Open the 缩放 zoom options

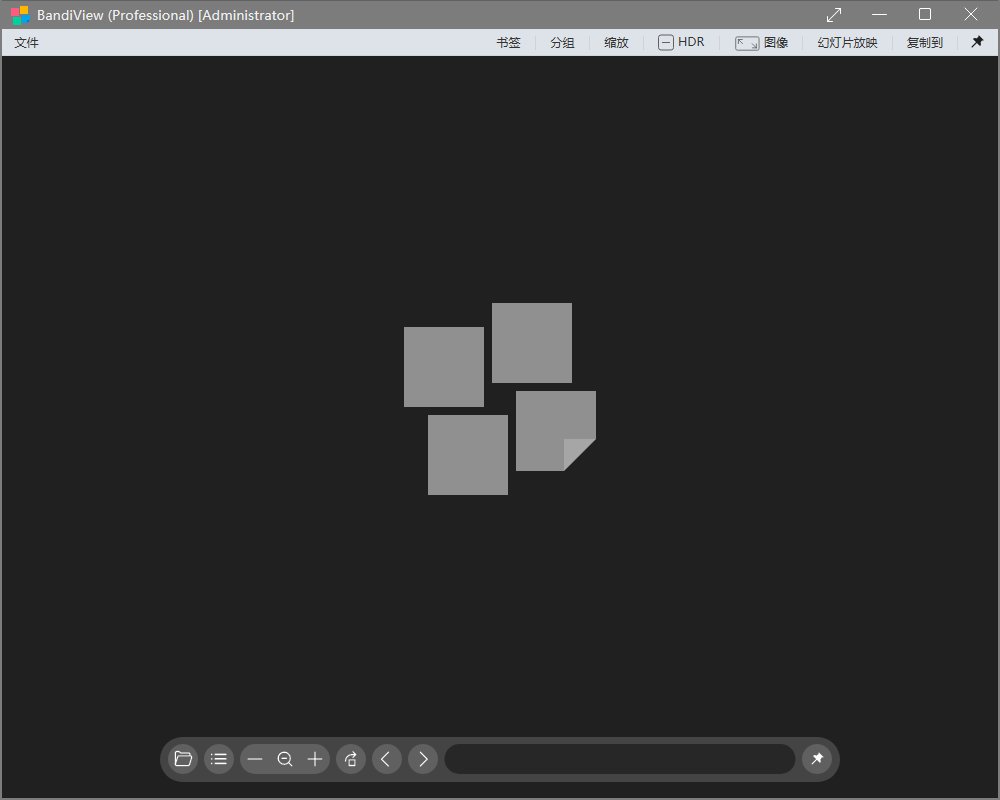616,42
